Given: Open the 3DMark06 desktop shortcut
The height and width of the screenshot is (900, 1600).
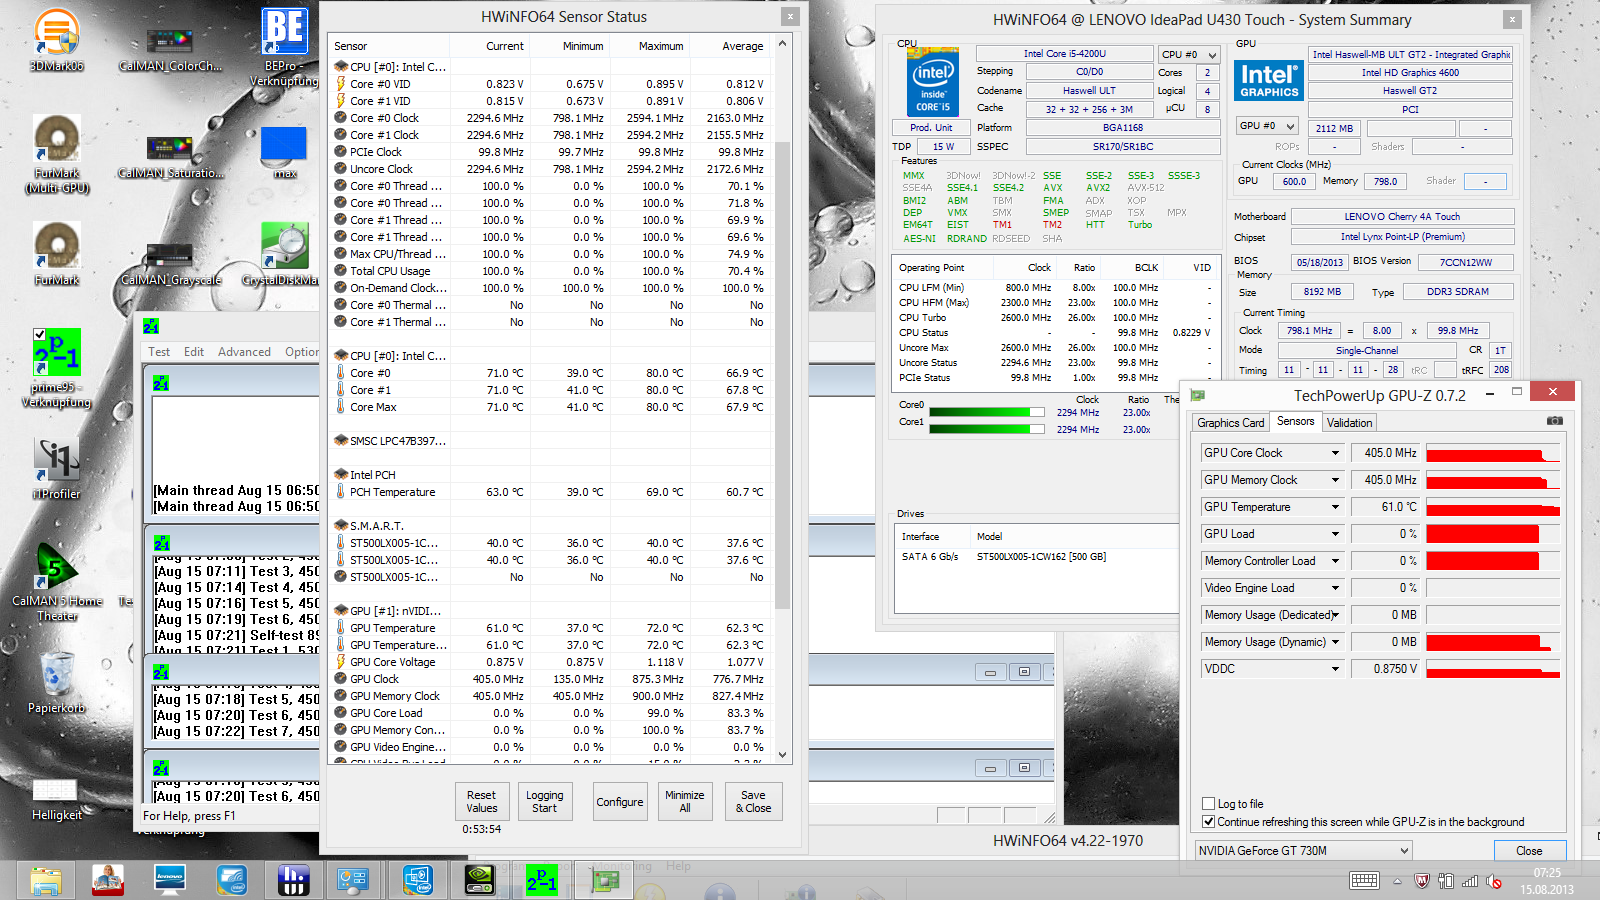Looking at the screenshot, I should click(x=56, y=33).
